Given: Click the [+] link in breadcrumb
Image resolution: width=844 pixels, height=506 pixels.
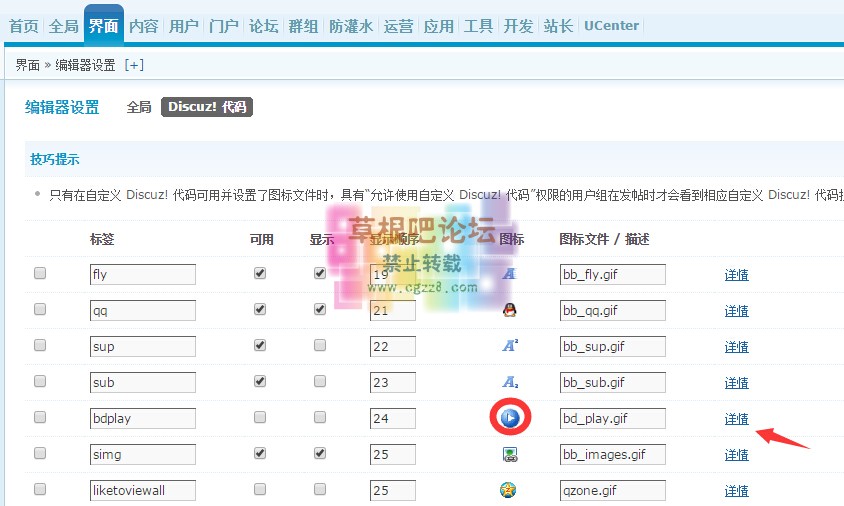Looking at the screenshot, I should click(x=134, y=65).
